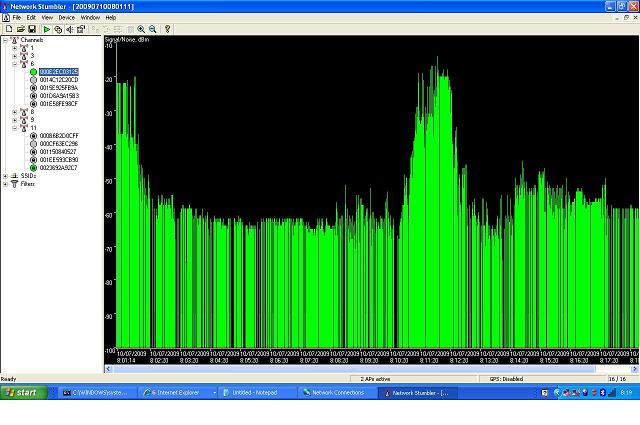Select access point 0014C12C20CD in tree
Image resolution: width=640 pixels, height=425 pixels.
point(58,79)
